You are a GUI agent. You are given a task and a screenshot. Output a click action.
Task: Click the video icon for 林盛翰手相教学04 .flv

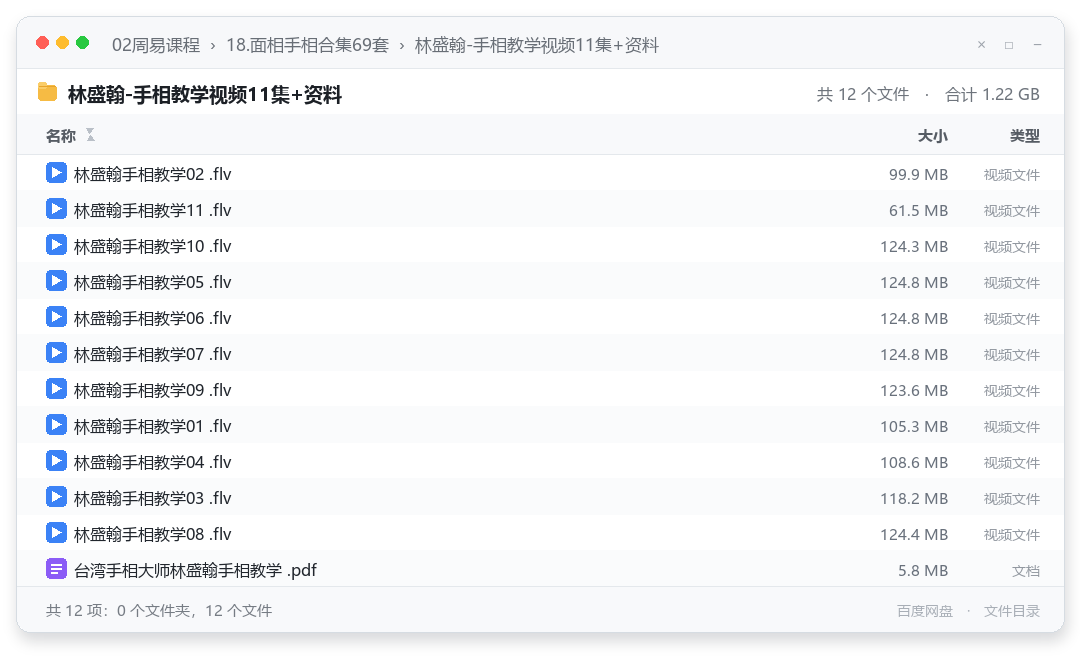[56, 461]
